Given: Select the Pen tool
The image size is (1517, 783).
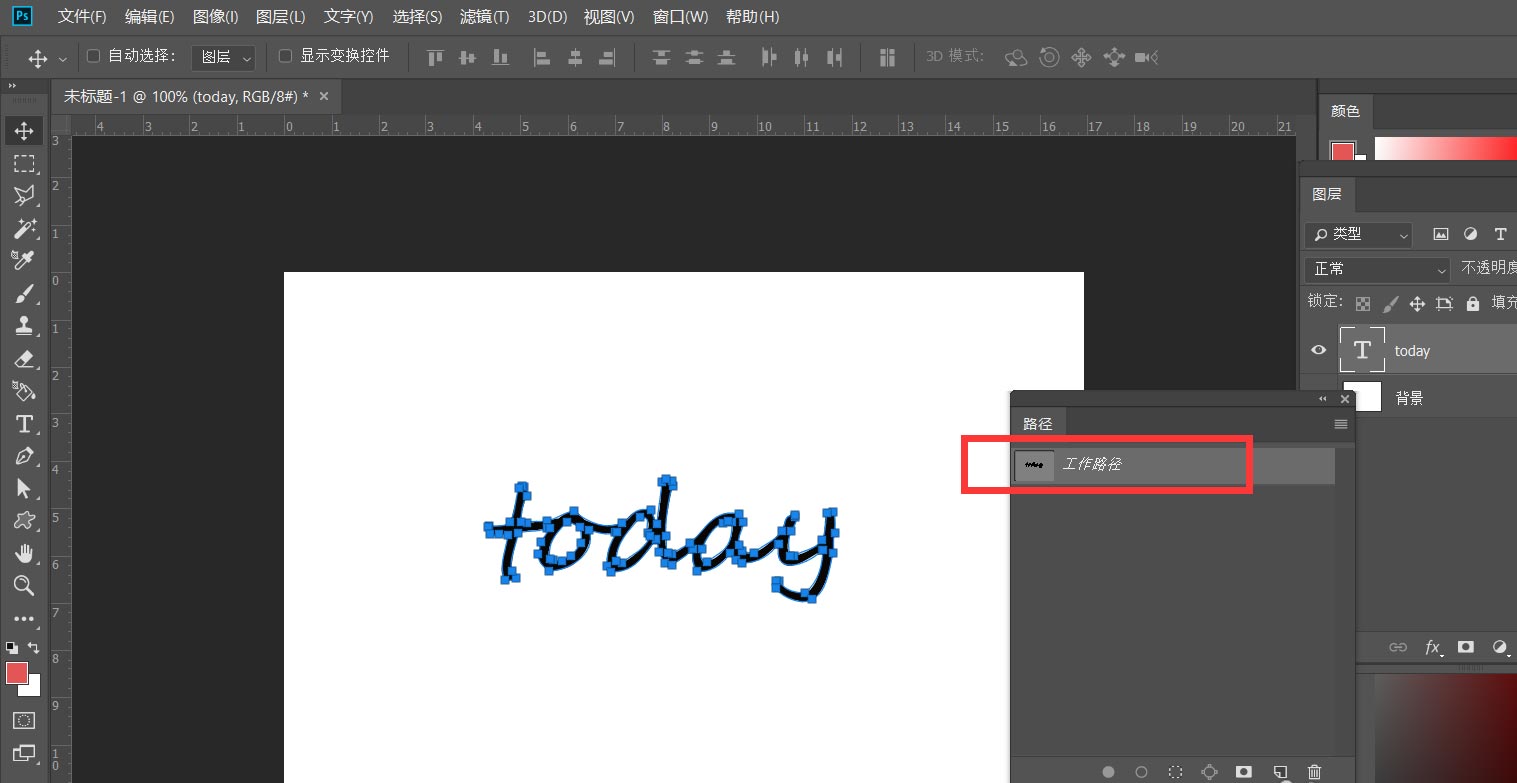Looking at the screenshot, I should point(24,456).
